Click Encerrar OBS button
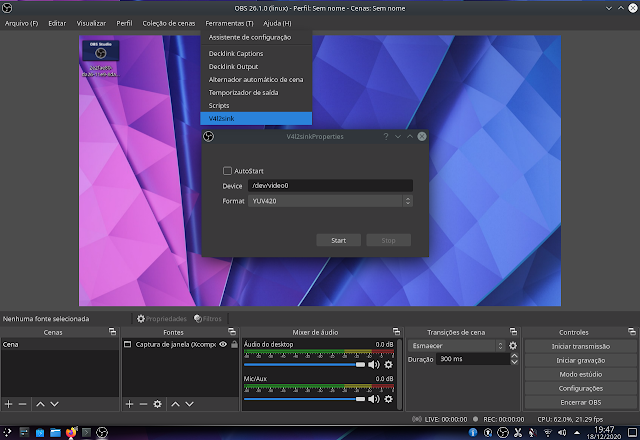The width and height of the screenshot is (640, 440). click(580, 402)
